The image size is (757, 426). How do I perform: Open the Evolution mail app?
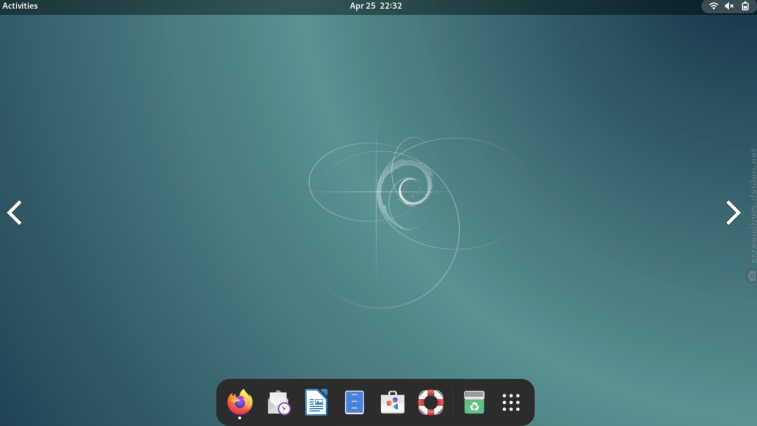[279, 402]
